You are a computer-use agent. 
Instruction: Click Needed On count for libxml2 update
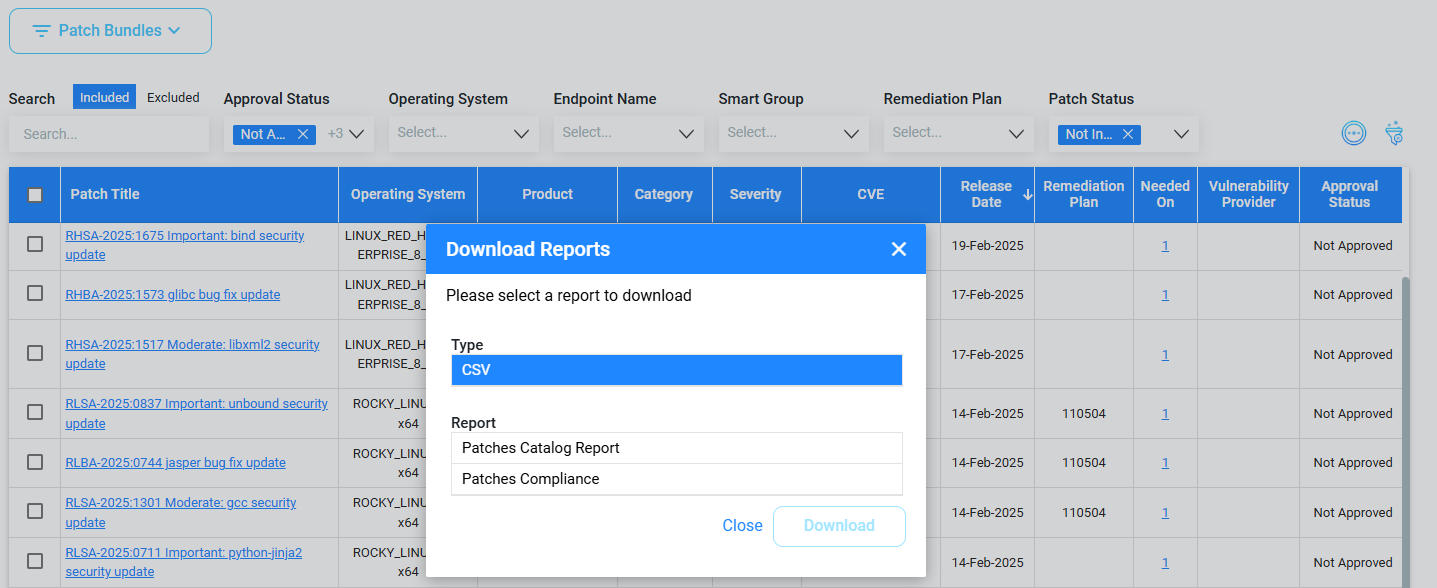pos(1165,355)
